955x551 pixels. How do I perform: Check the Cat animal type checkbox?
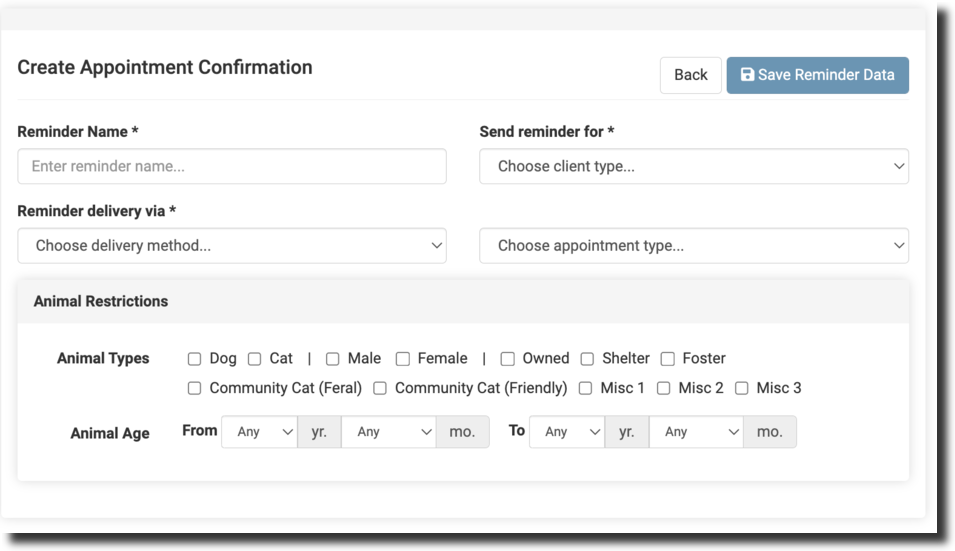pyautogui.click(x=255, y=359)
